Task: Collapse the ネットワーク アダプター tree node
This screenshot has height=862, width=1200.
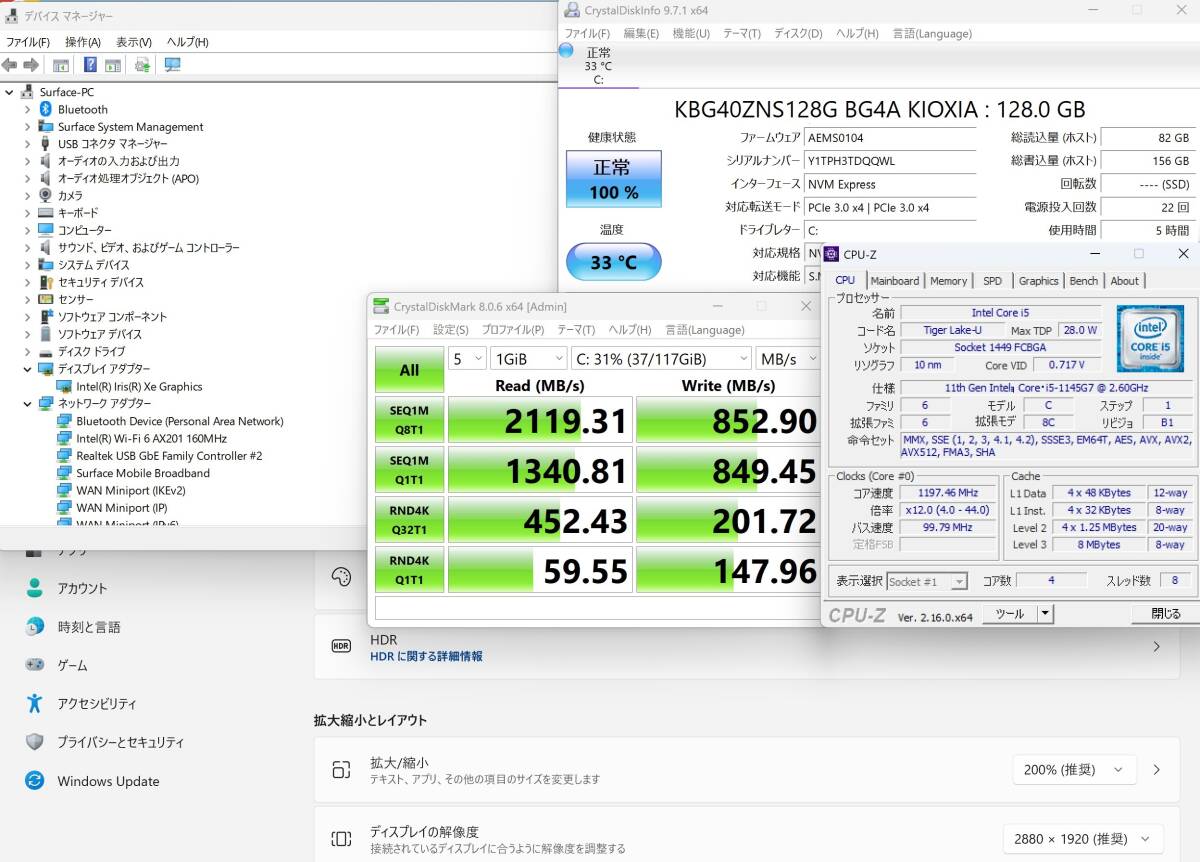Action: [x=27, y=404]
